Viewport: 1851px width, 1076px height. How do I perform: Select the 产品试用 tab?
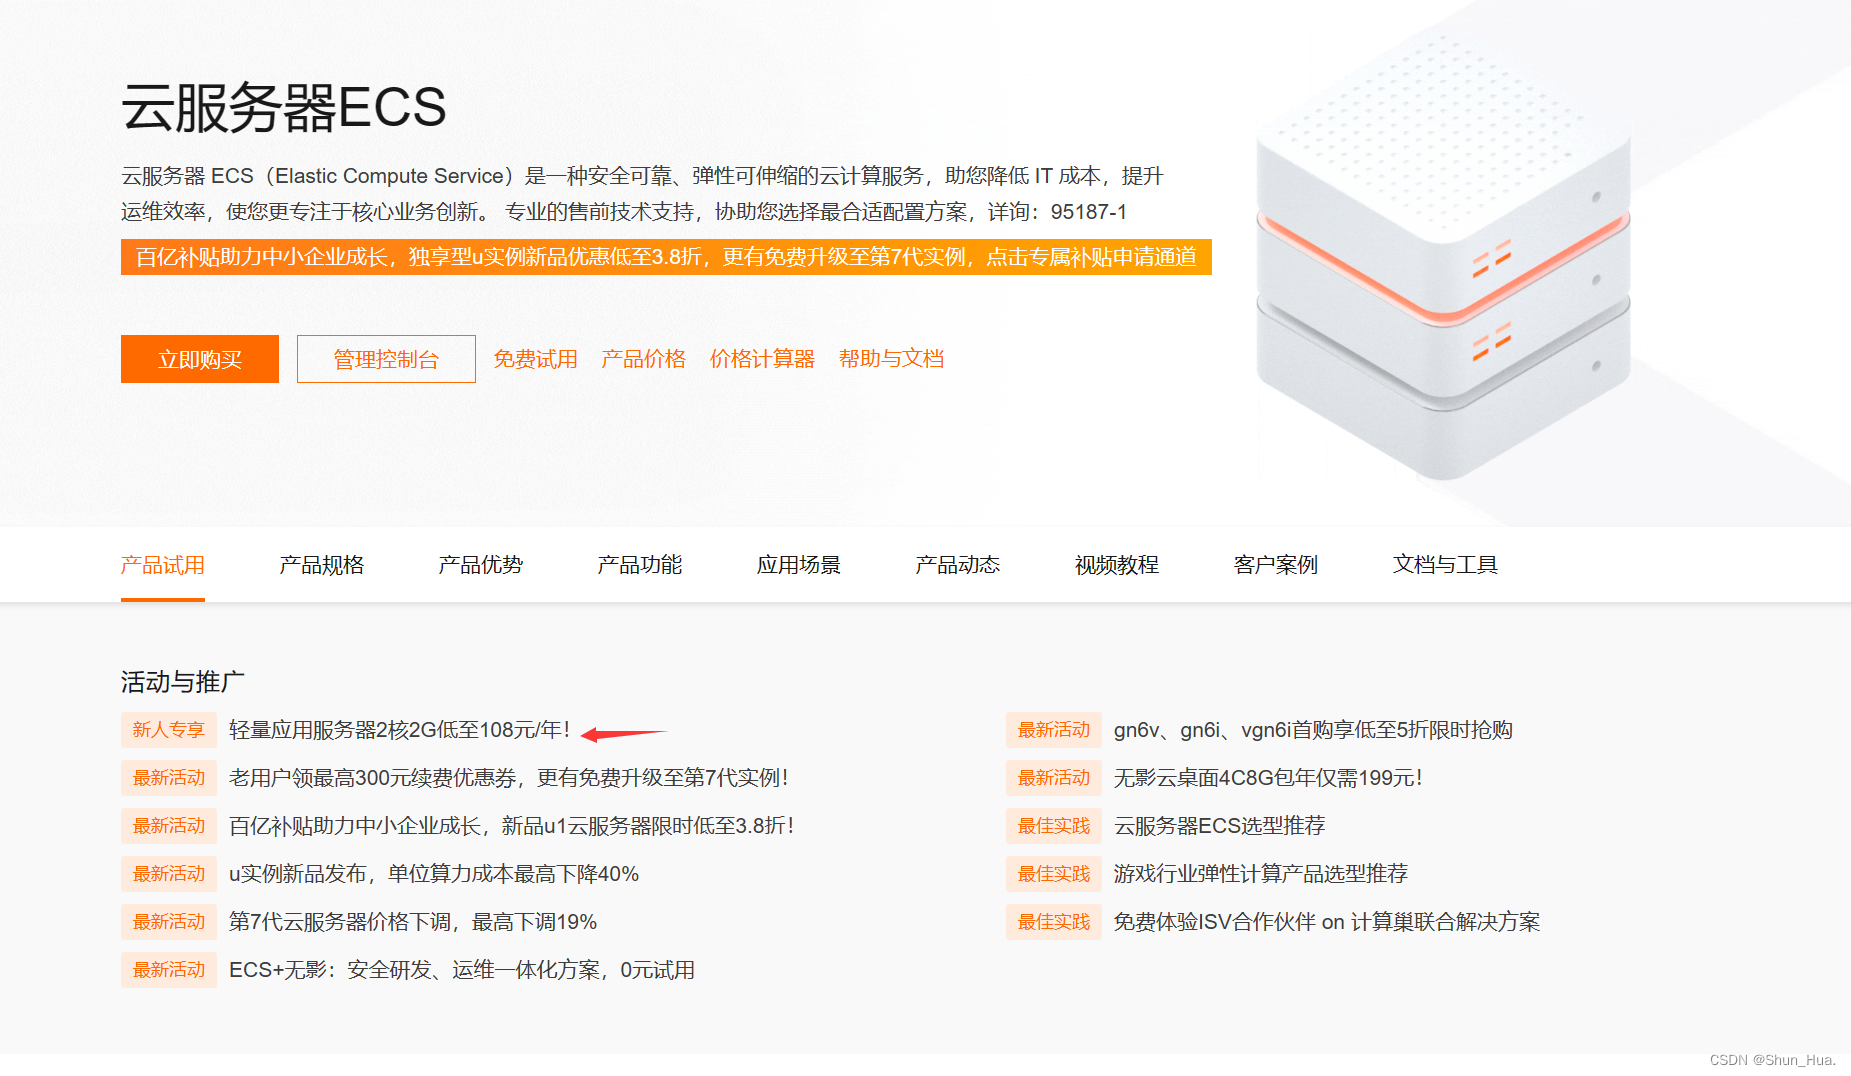(163, 565)
